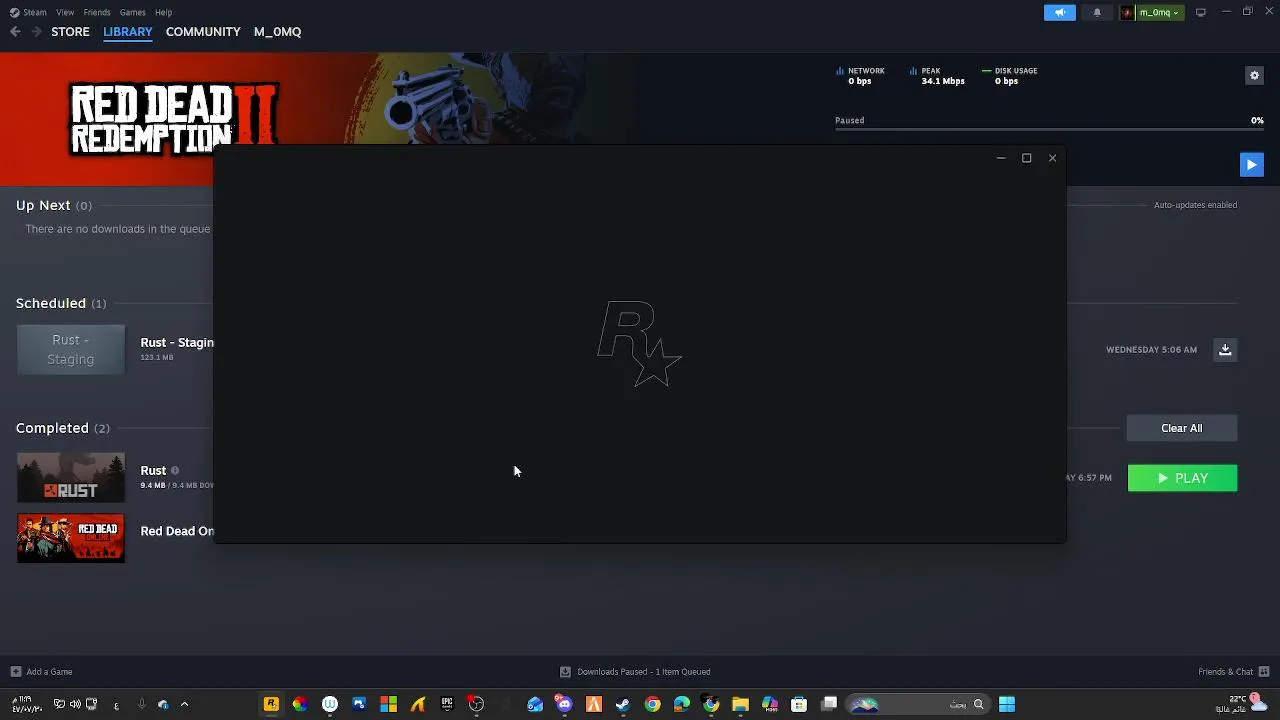This screenshot has height=720, width=1280.
Task: Click the volume speaker tray icon
Action: point(75,704)
